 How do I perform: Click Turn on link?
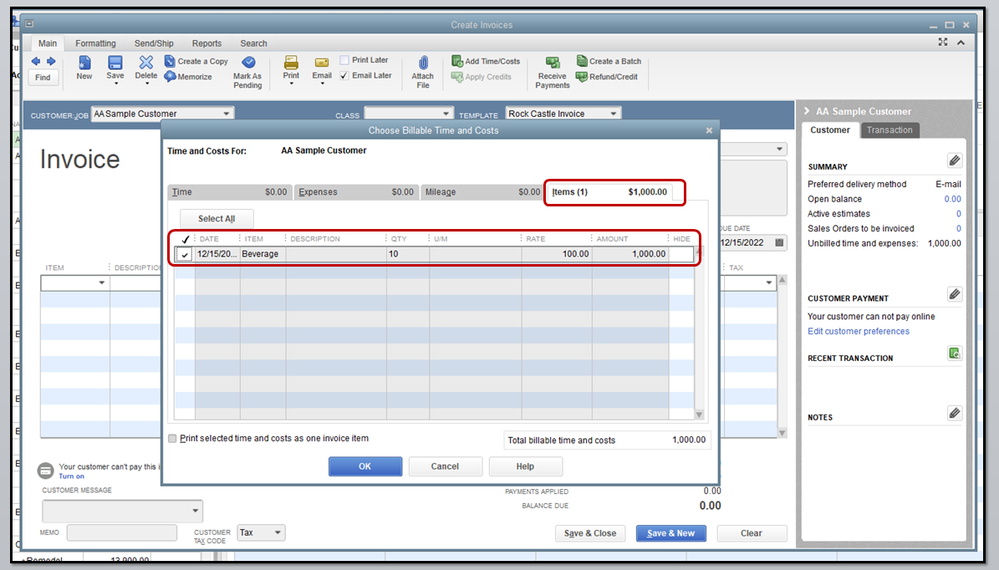click(x=71, y=476)
